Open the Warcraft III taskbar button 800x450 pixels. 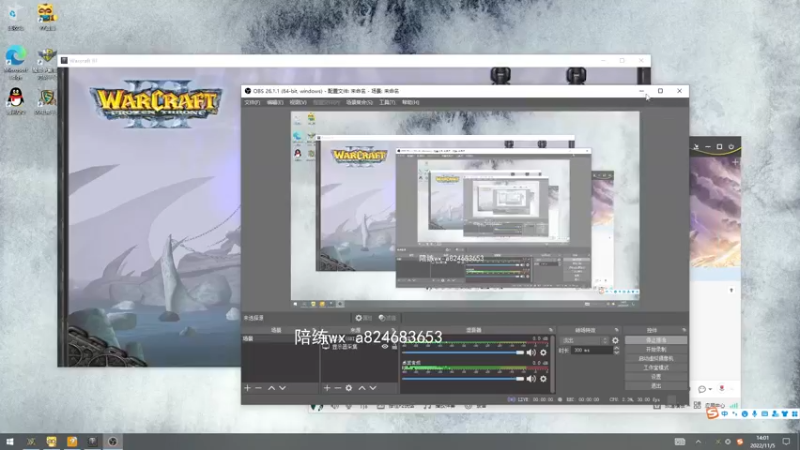click(92, 441)
